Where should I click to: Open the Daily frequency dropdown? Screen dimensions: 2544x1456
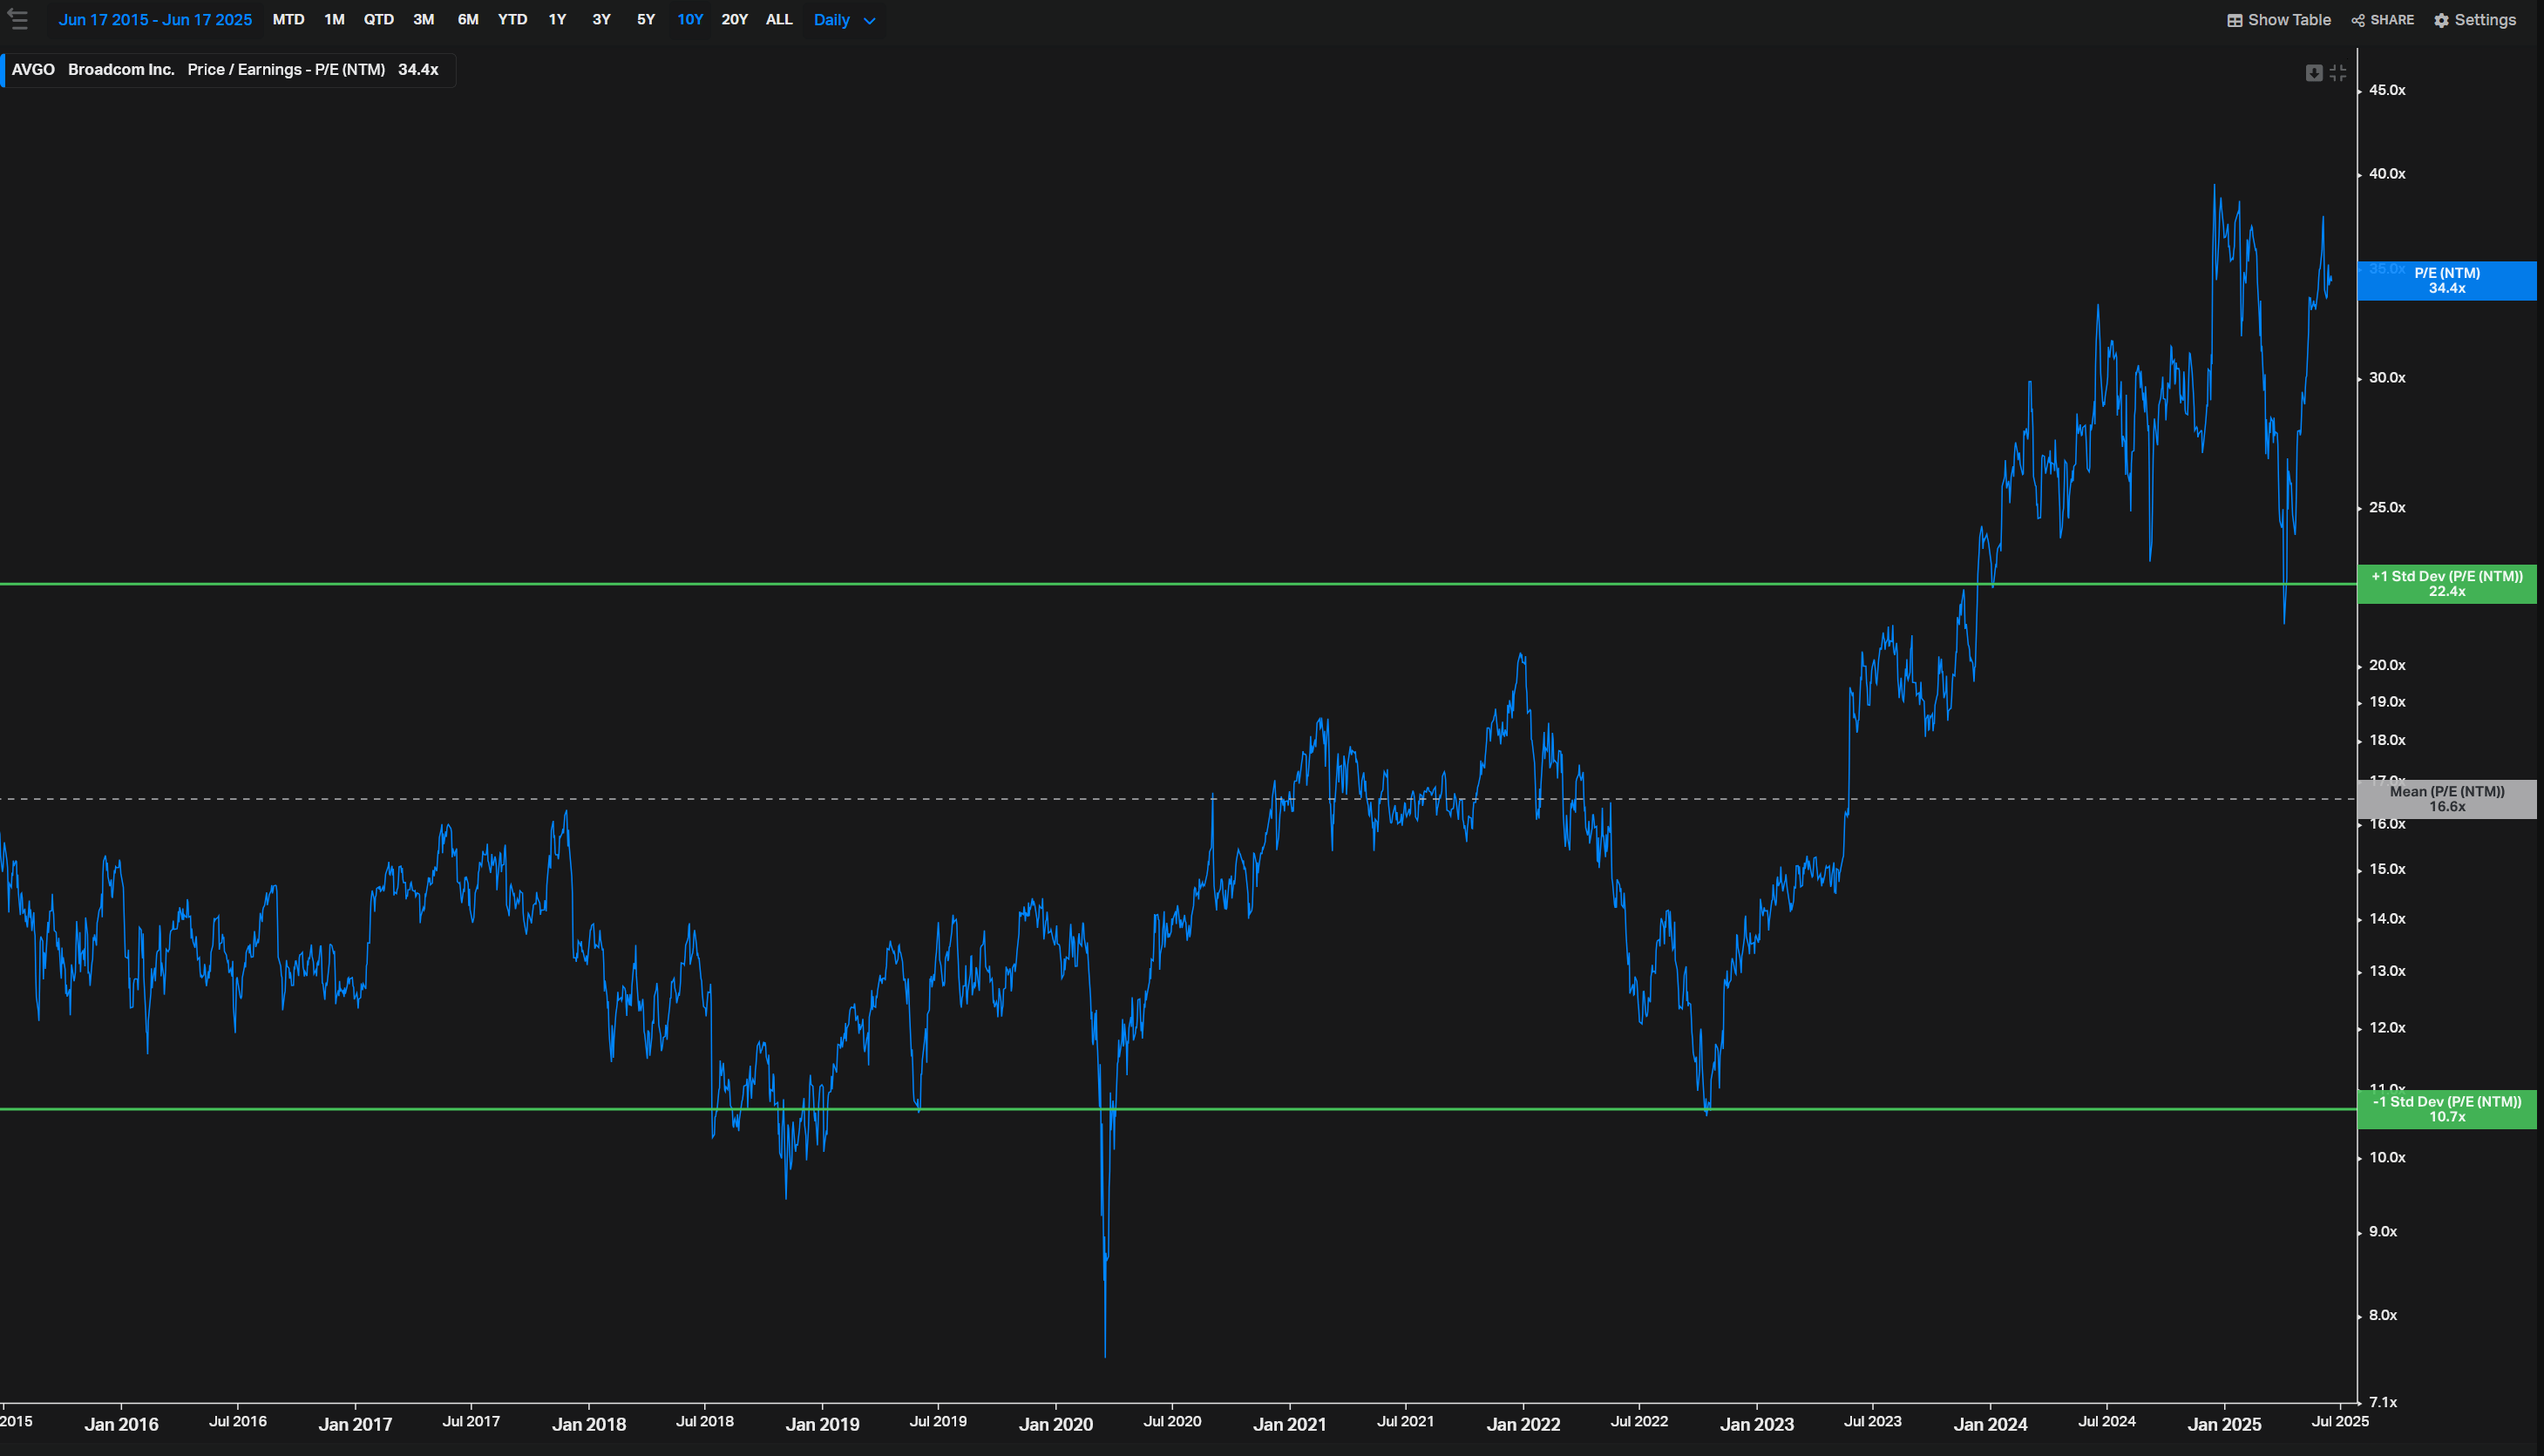tap(844, 20)
